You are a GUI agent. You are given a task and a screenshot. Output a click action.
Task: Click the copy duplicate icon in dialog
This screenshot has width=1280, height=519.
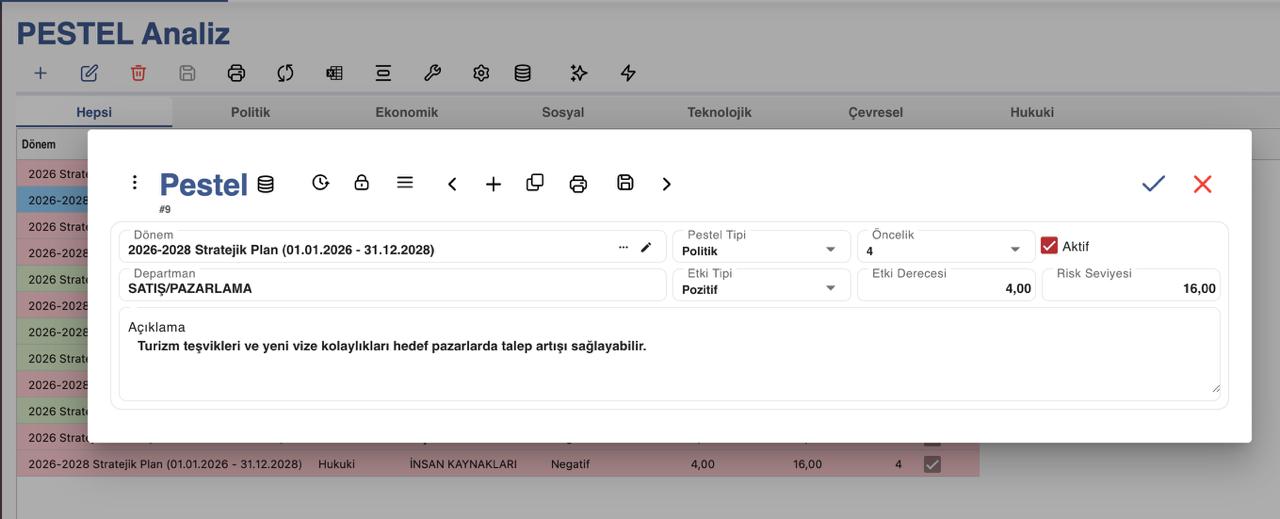[x=535, y=182]
